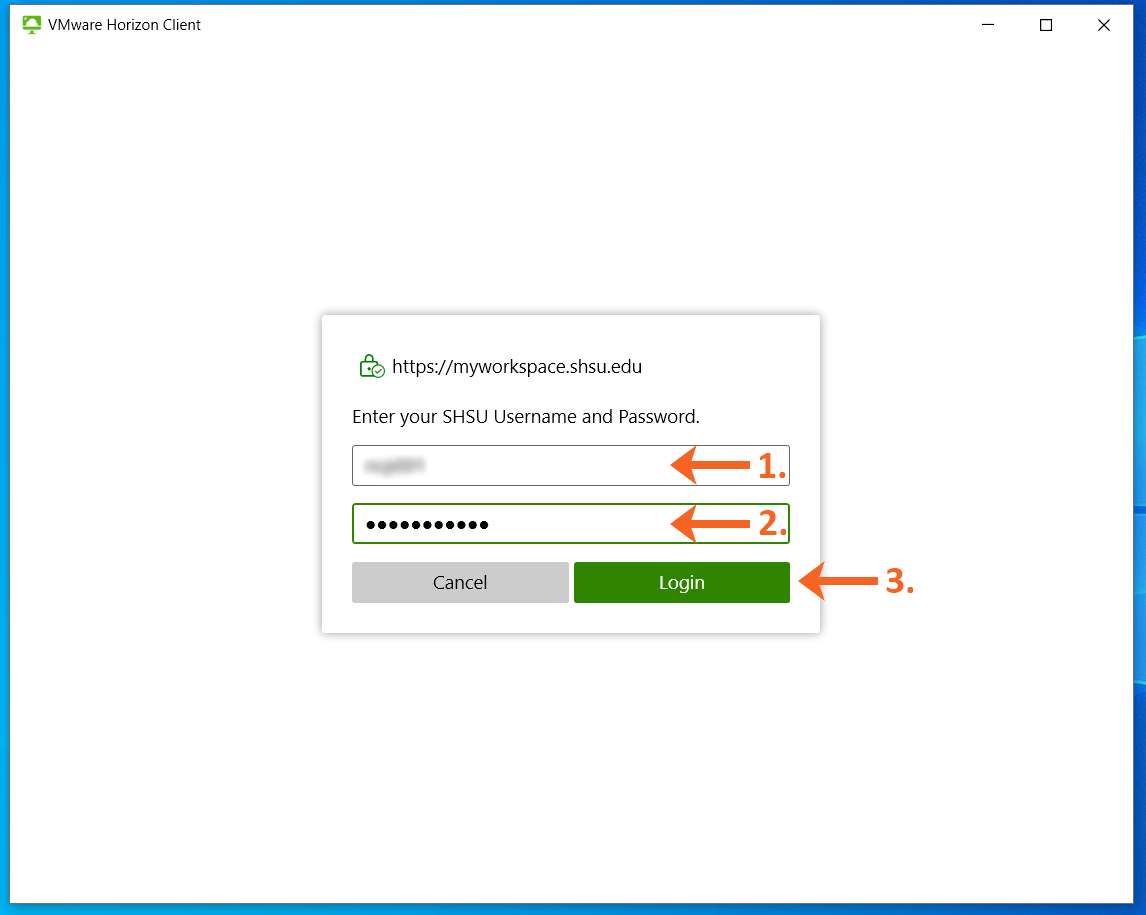Click the Cancel button on the dialog
This screenshot has height=915, width=1146.
460,582
